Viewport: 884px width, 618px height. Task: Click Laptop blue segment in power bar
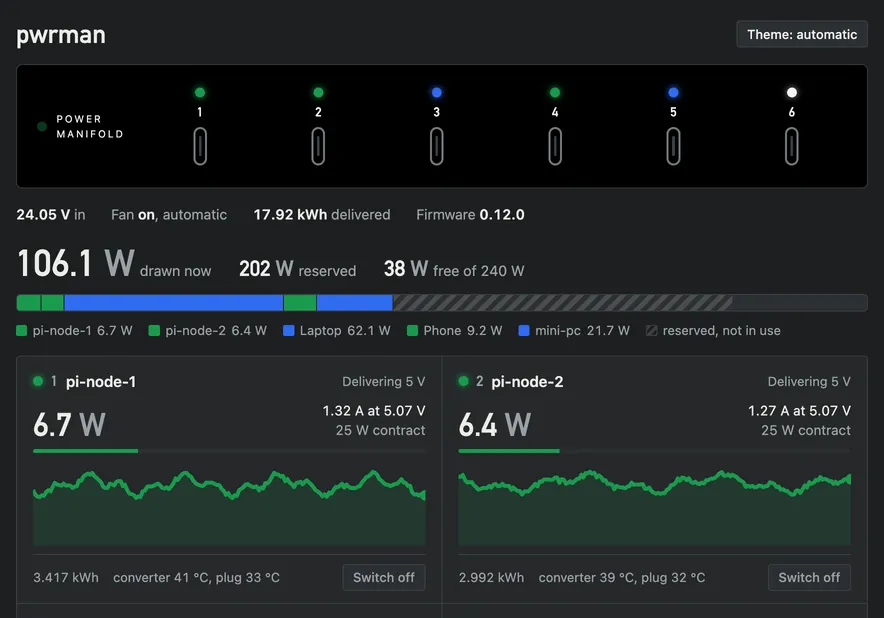pyautogui.click(x=174, y=303)
